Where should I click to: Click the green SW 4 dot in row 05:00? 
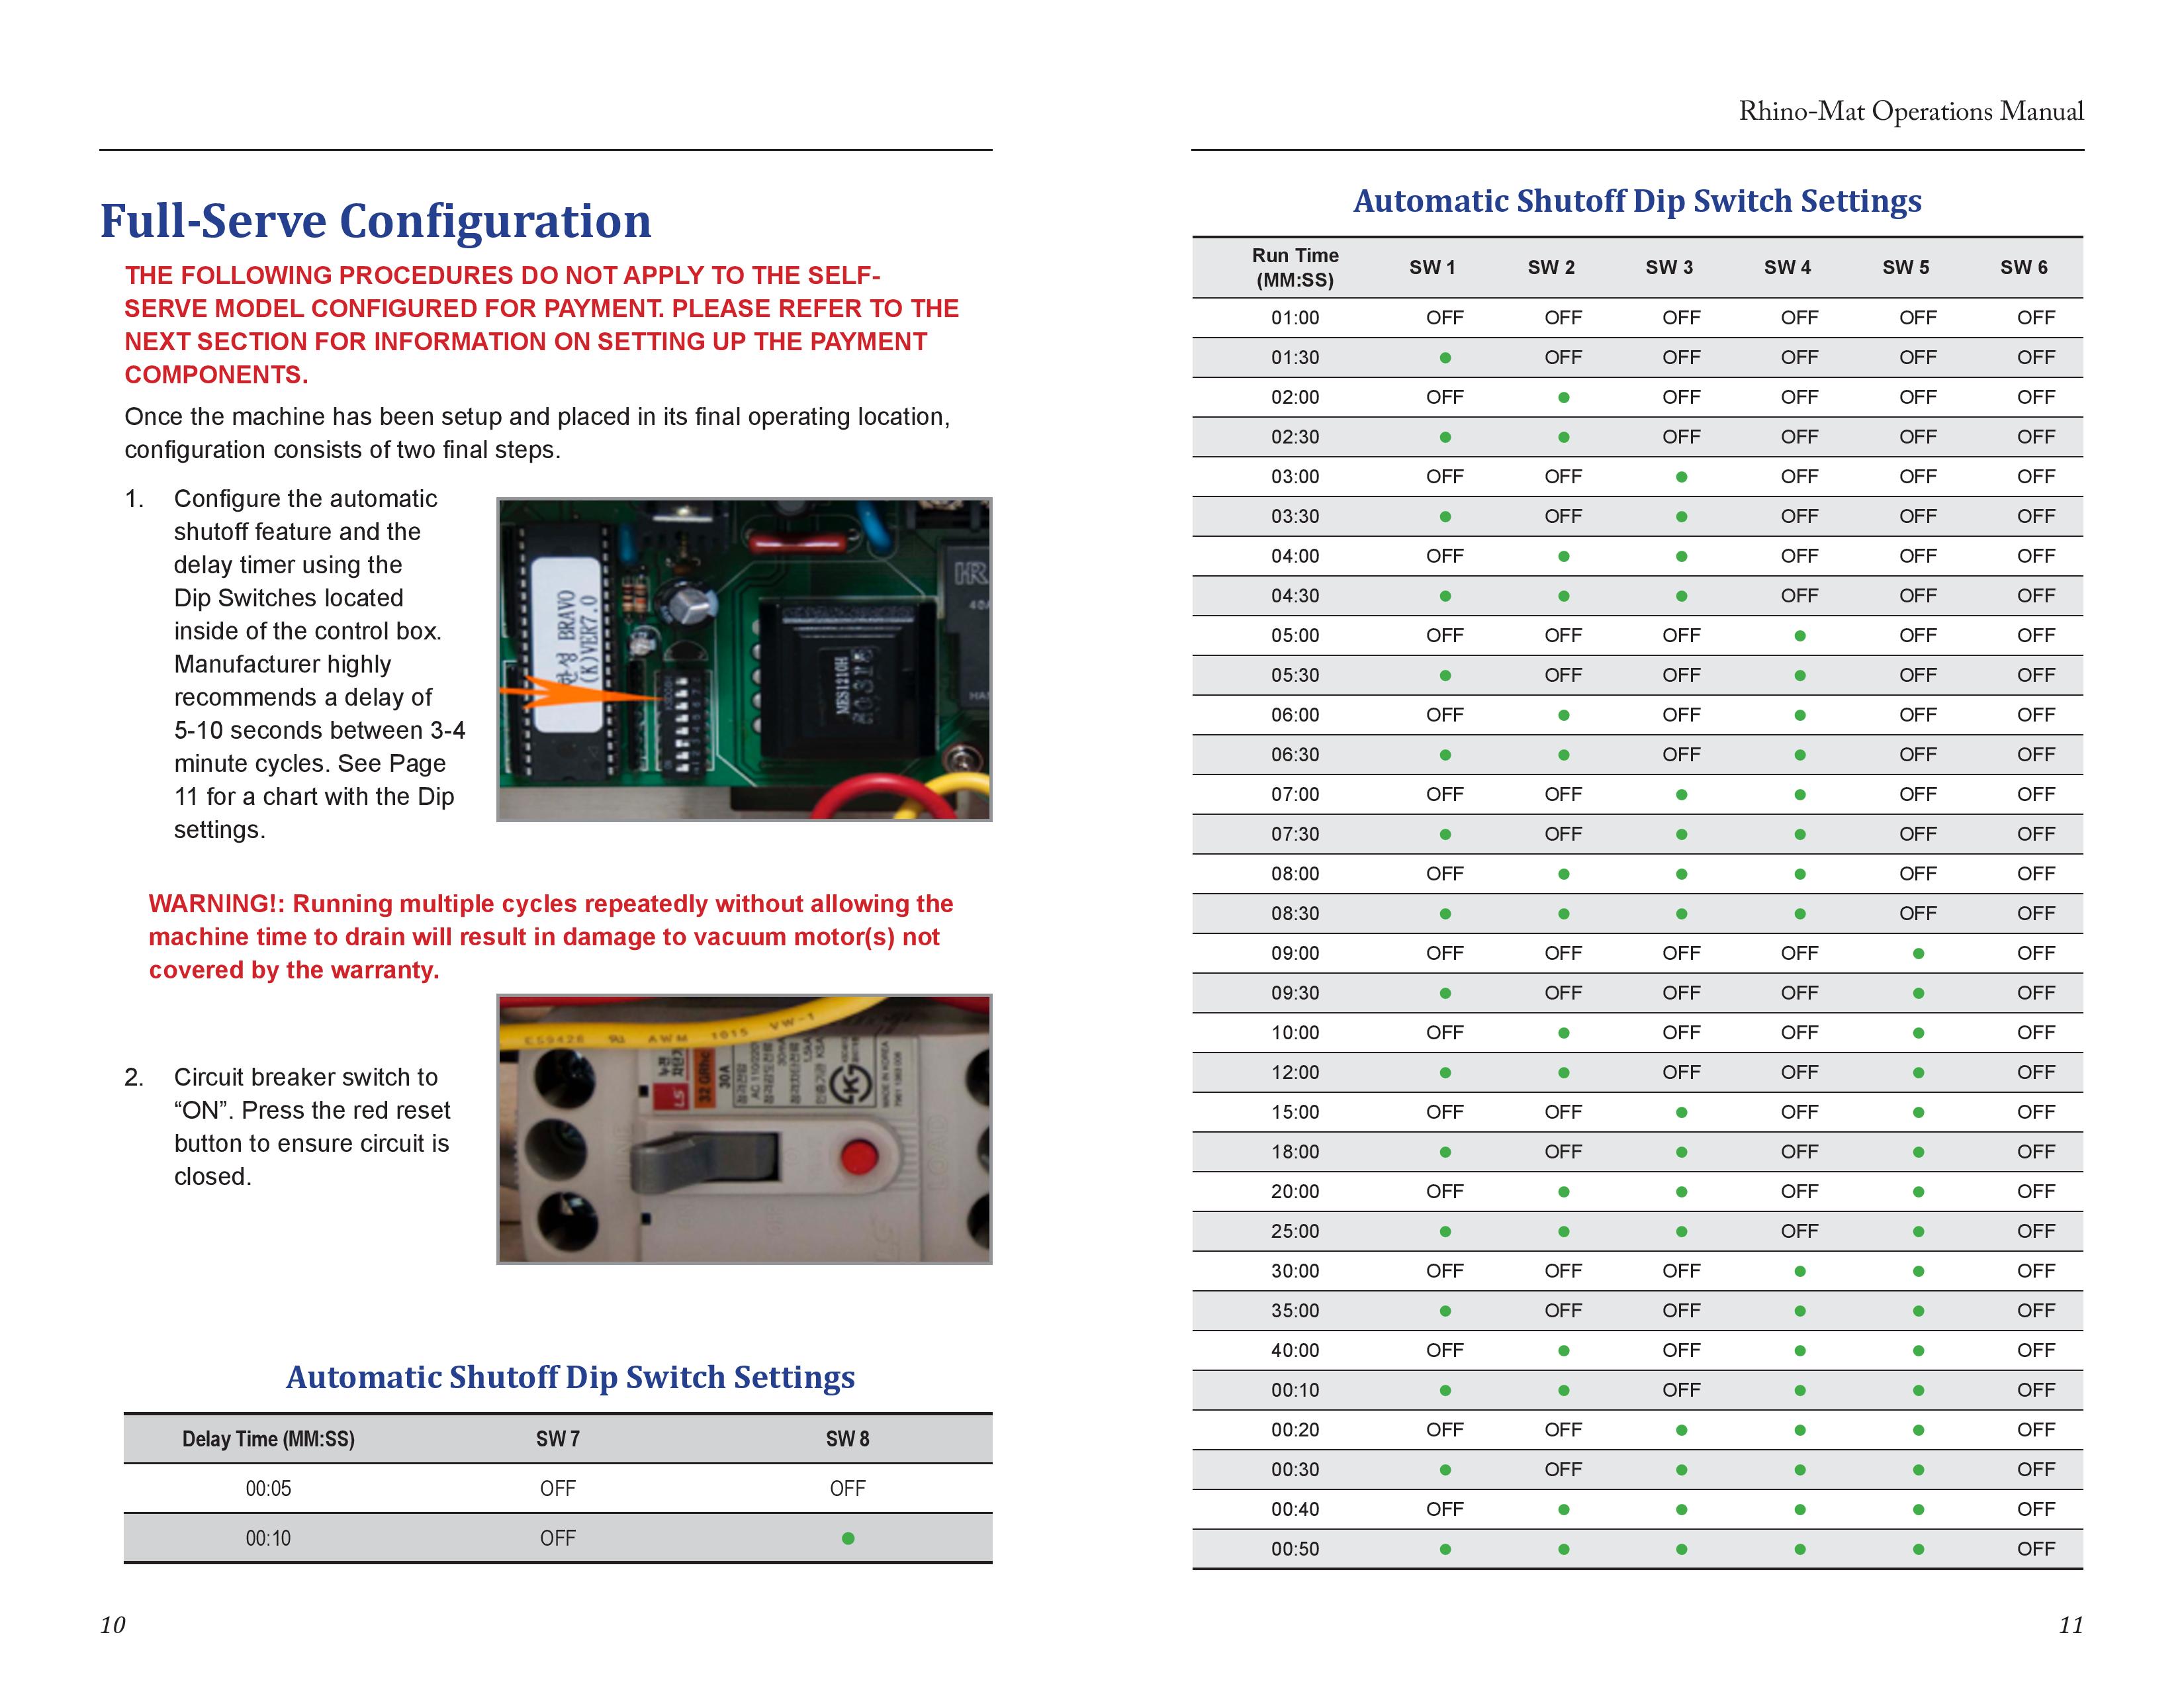click(x=1800, y=636)
